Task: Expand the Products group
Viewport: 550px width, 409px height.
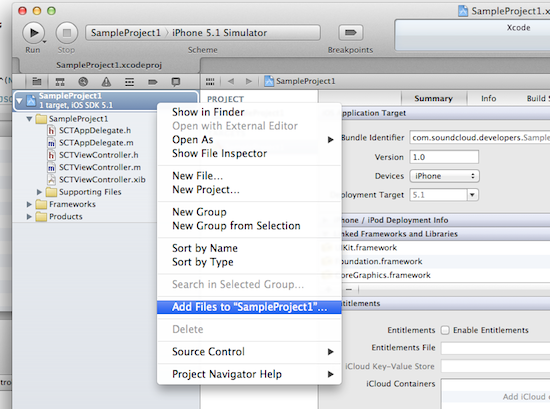Action: click(29, 216)
